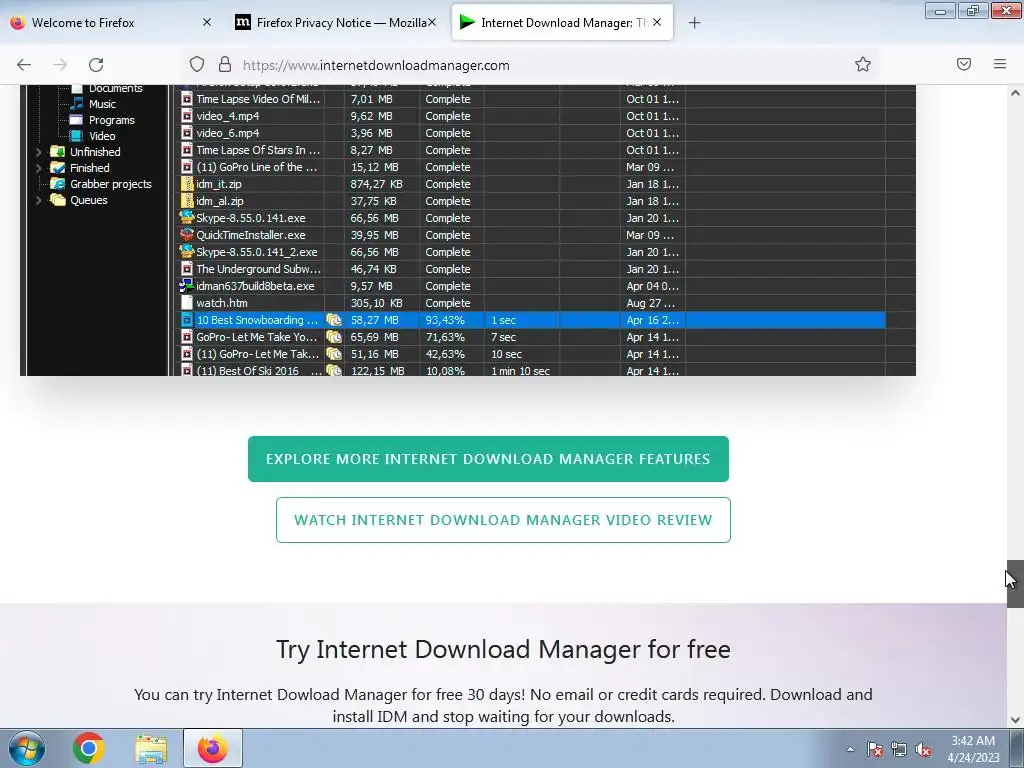Click the page scrollbar up arrow
This screenshot has width=1024, height=768.
(x=1015, y=93)
